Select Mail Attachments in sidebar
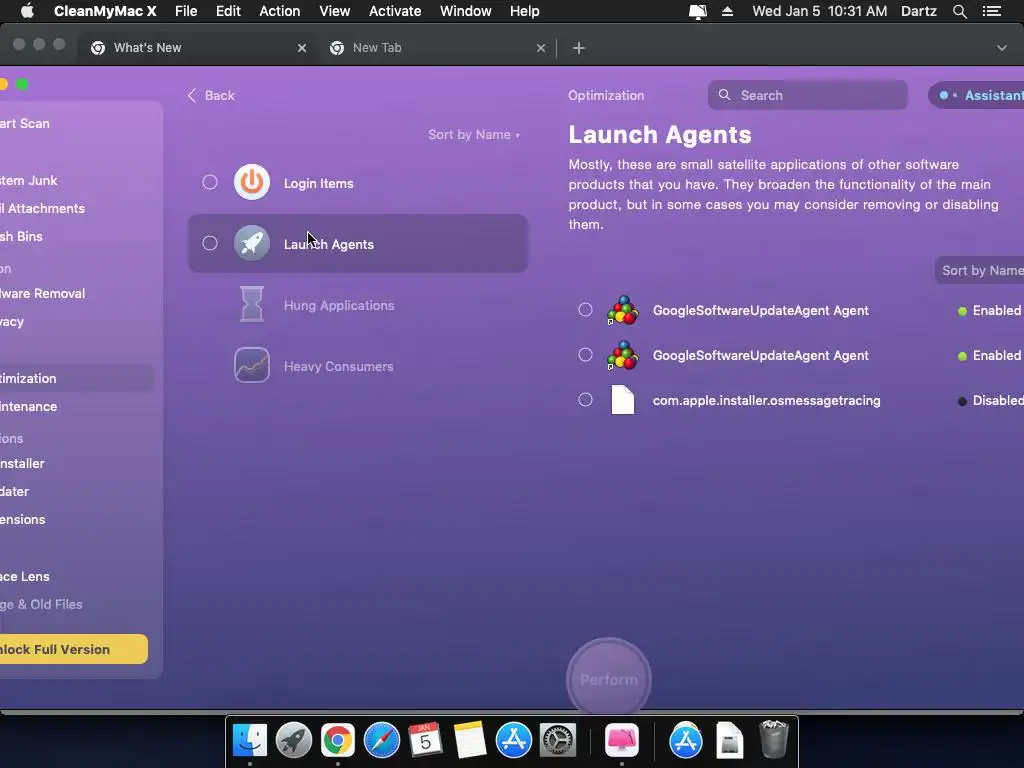 coord(42,208)
